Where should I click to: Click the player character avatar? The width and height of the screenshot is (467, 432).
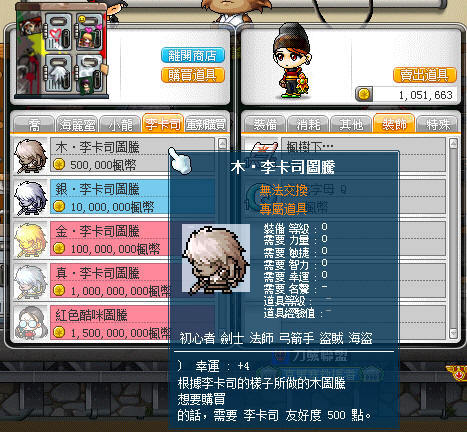(293, 61)
